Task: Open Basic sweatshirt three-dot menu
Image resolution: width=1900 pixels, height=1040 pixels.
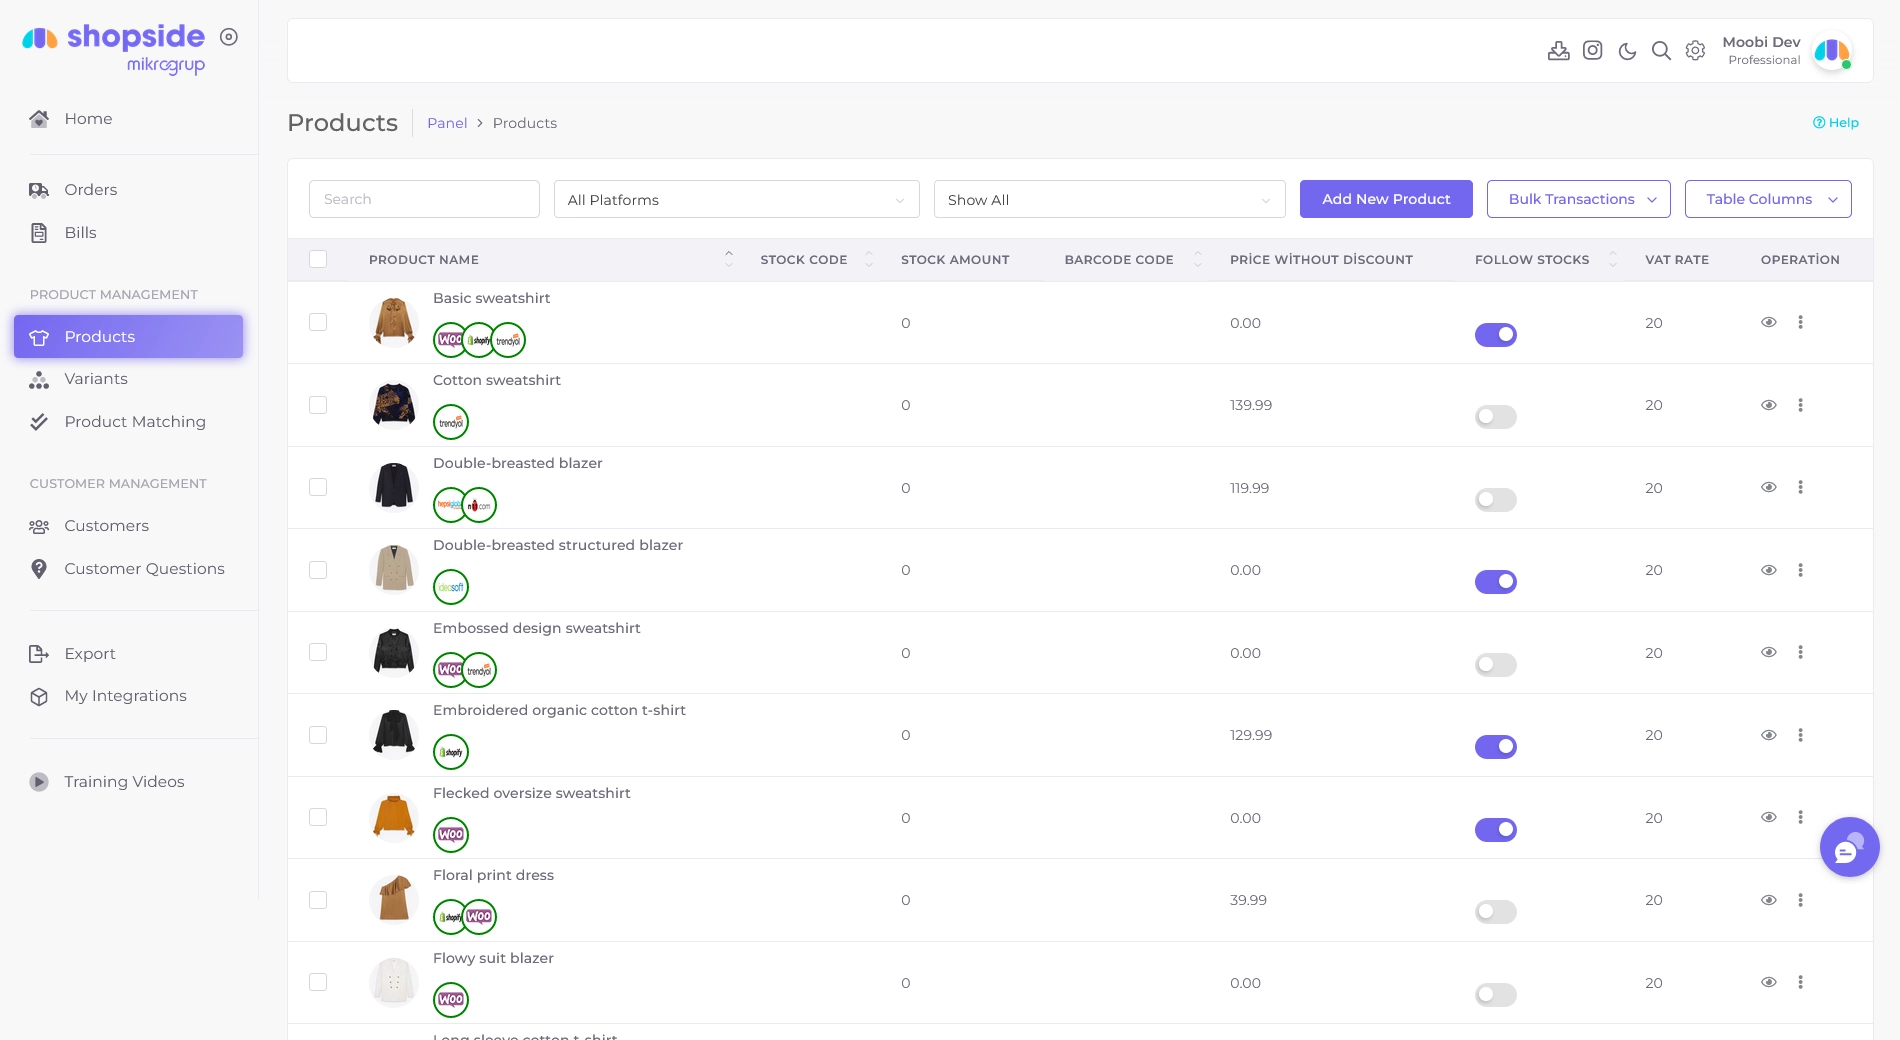Action: tap(1800, 322)
